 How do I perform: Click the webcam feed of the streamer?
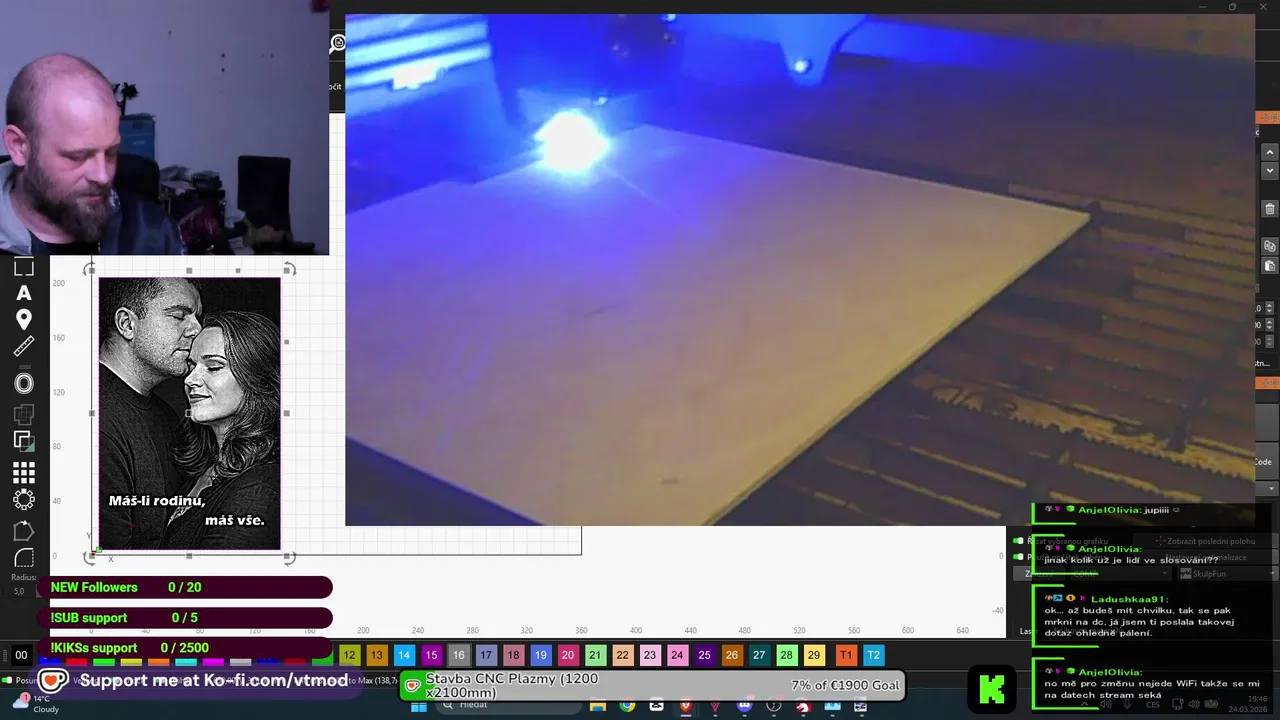tap(164, 128)
